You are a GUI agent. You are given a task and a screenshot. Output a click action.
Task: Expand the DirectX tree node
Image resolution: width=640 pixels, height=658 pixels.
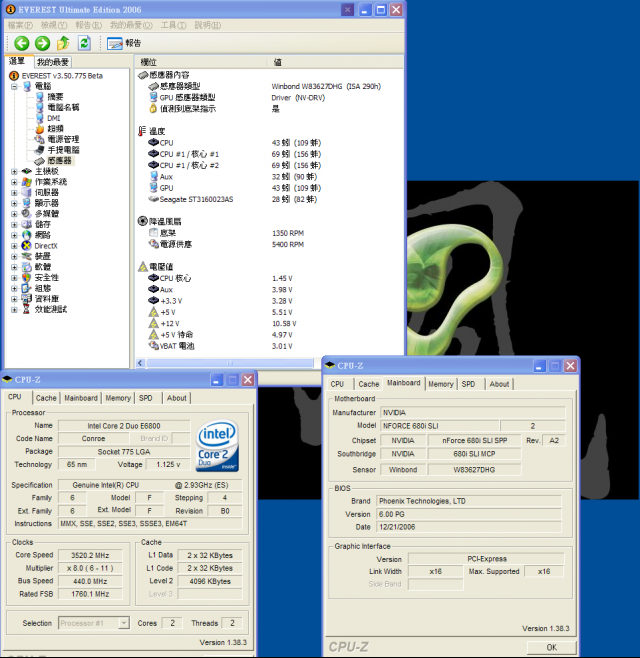click(x=14, y=246)
